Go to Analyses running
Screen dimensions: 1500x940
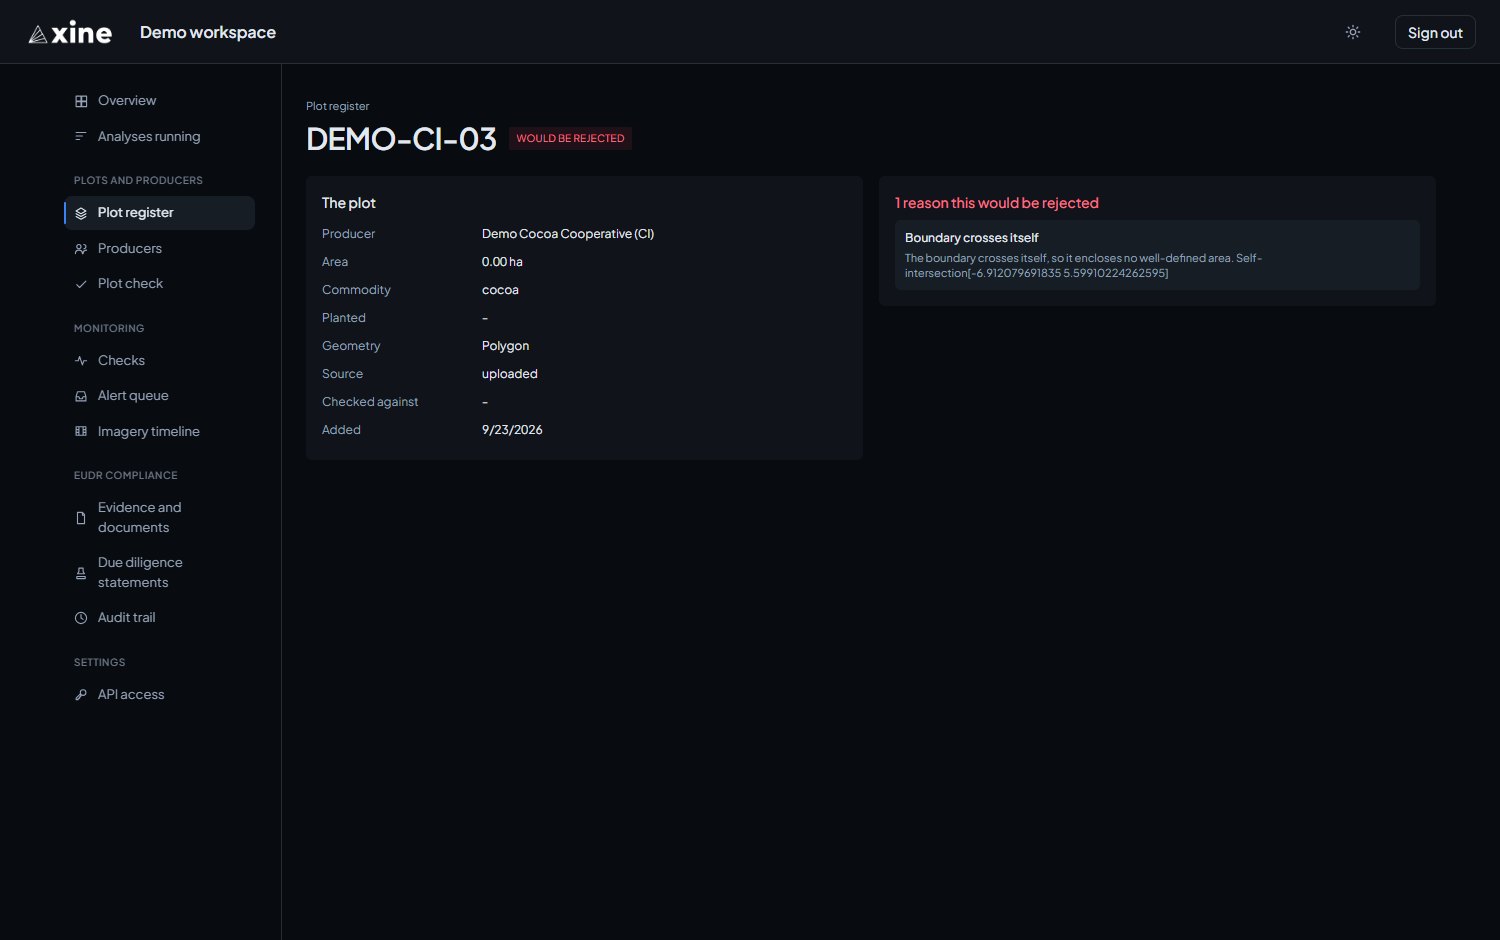(160, 137)
